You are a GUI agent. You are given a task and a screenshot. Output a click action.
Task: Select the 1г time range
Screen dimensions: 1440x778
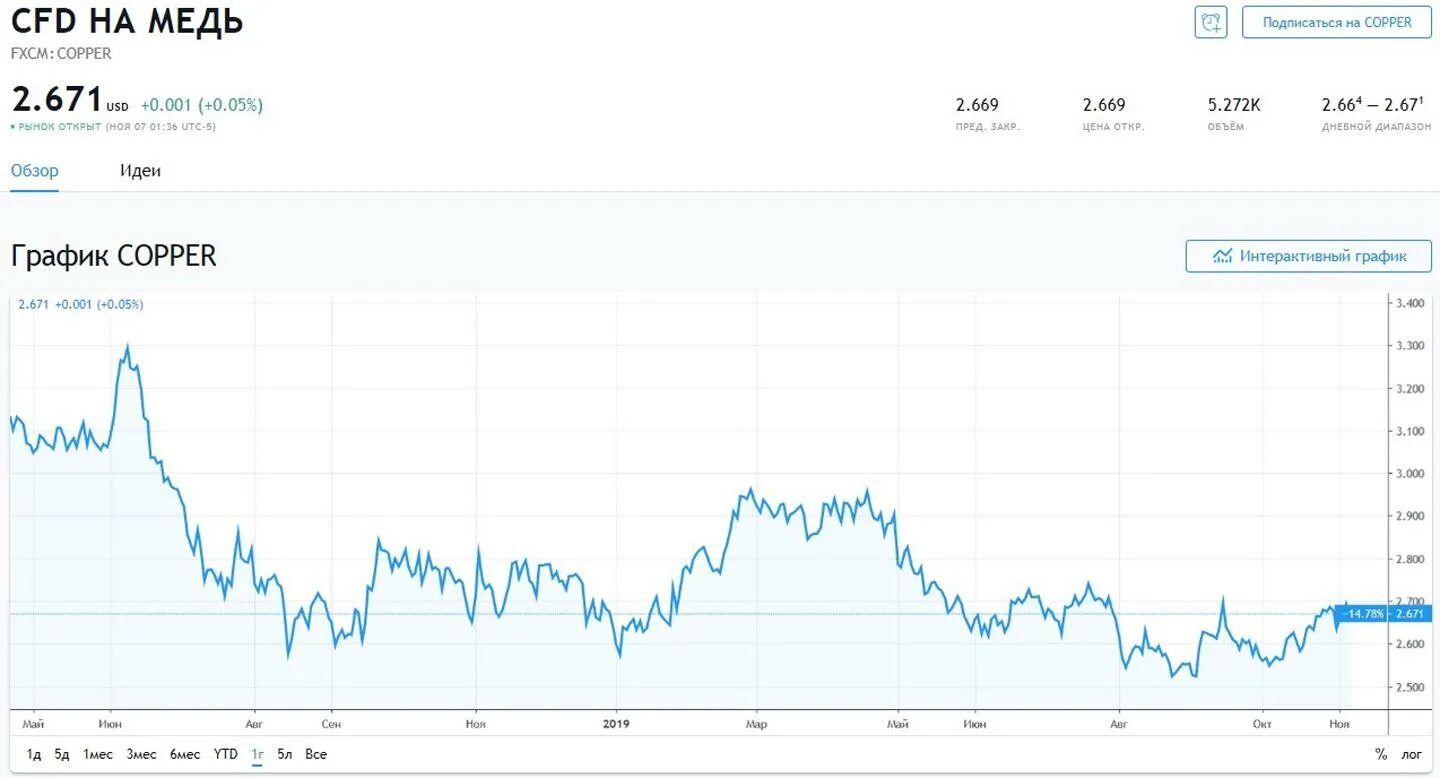click(x=257, y=754)
